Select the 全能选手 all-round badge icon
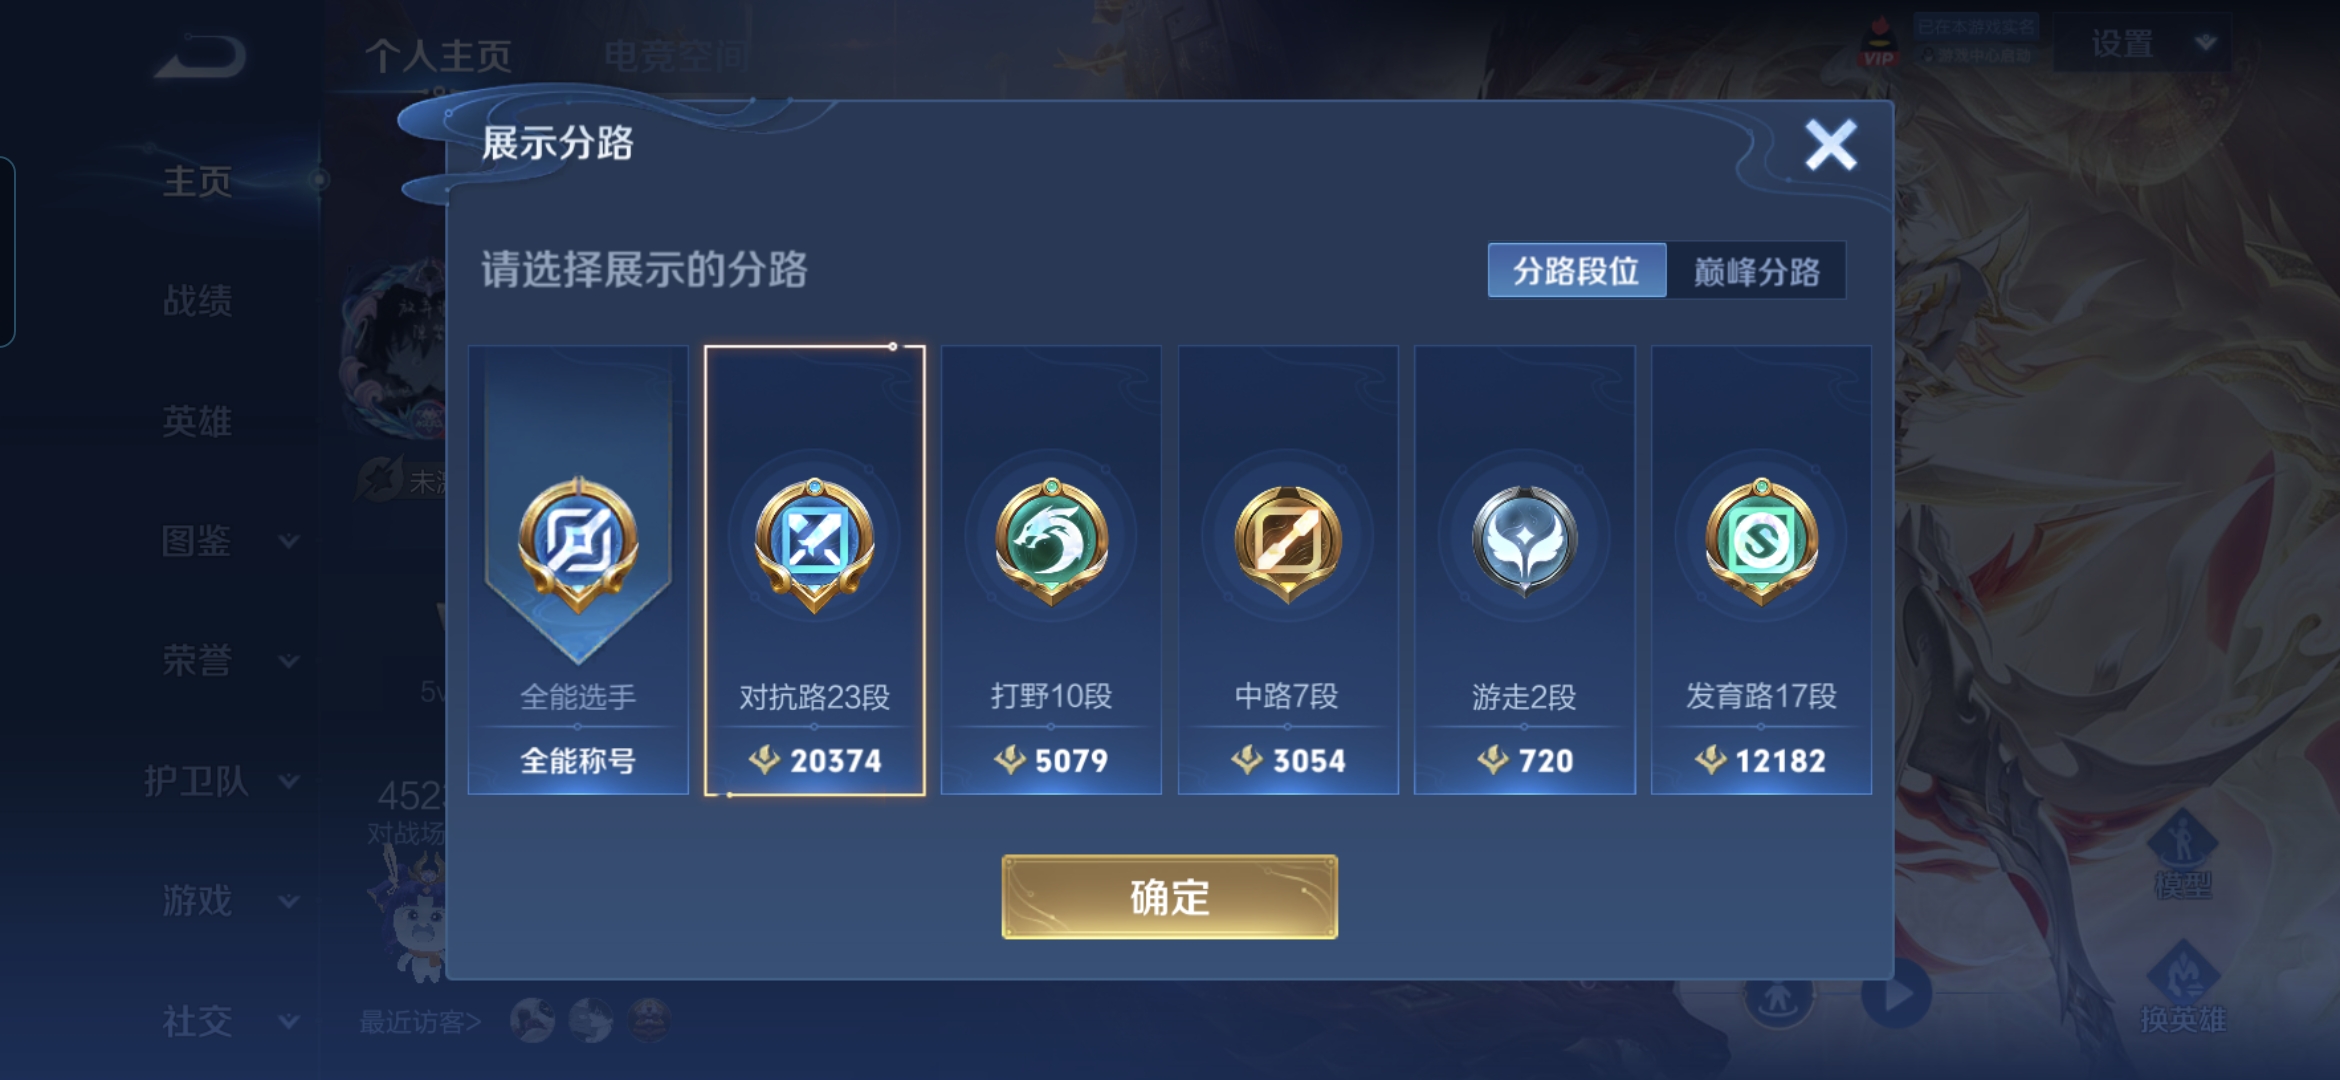This screenshot has height=1080, width=2340. click(578, 543)
